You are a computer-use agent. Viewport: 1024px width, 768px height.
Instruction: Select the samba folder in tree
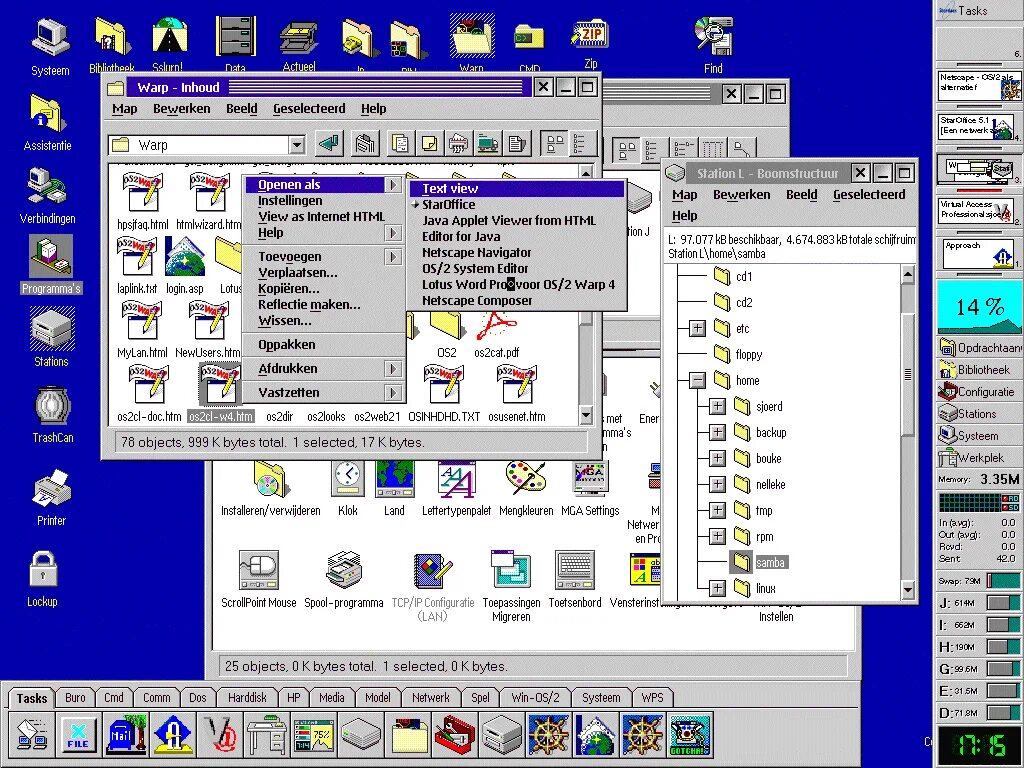click(x=758, y=562)
